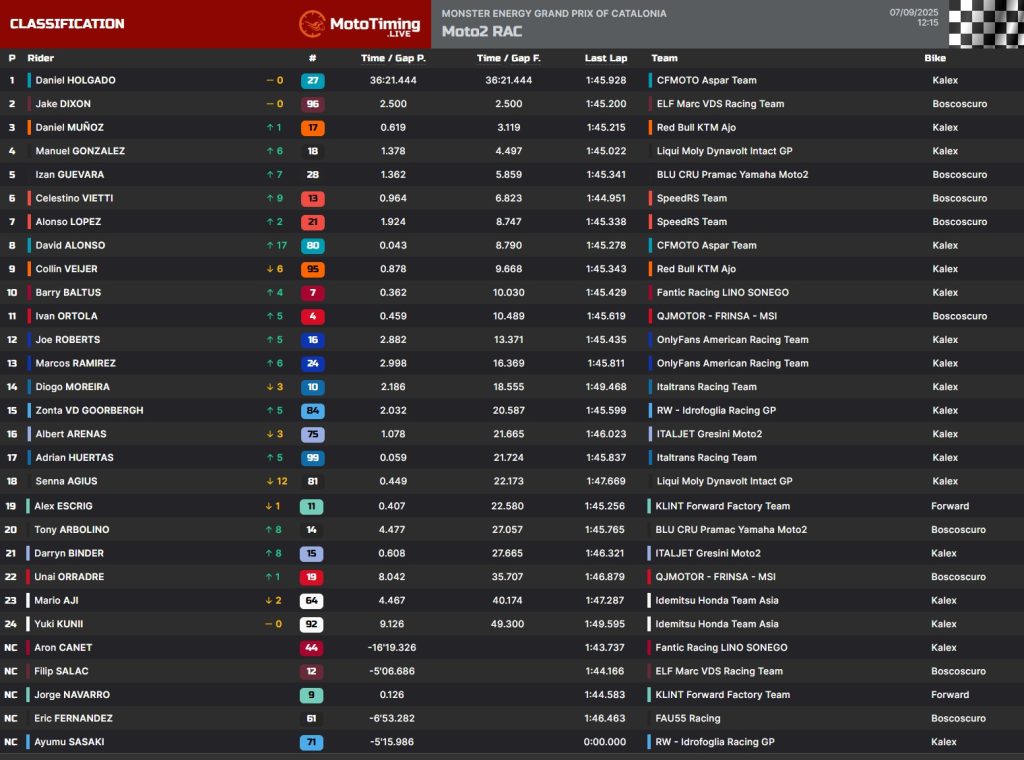Viewport: 1024px width, 760px height.
Task: Click white number badge 92 for Kunii
Action: pos(312,624)
